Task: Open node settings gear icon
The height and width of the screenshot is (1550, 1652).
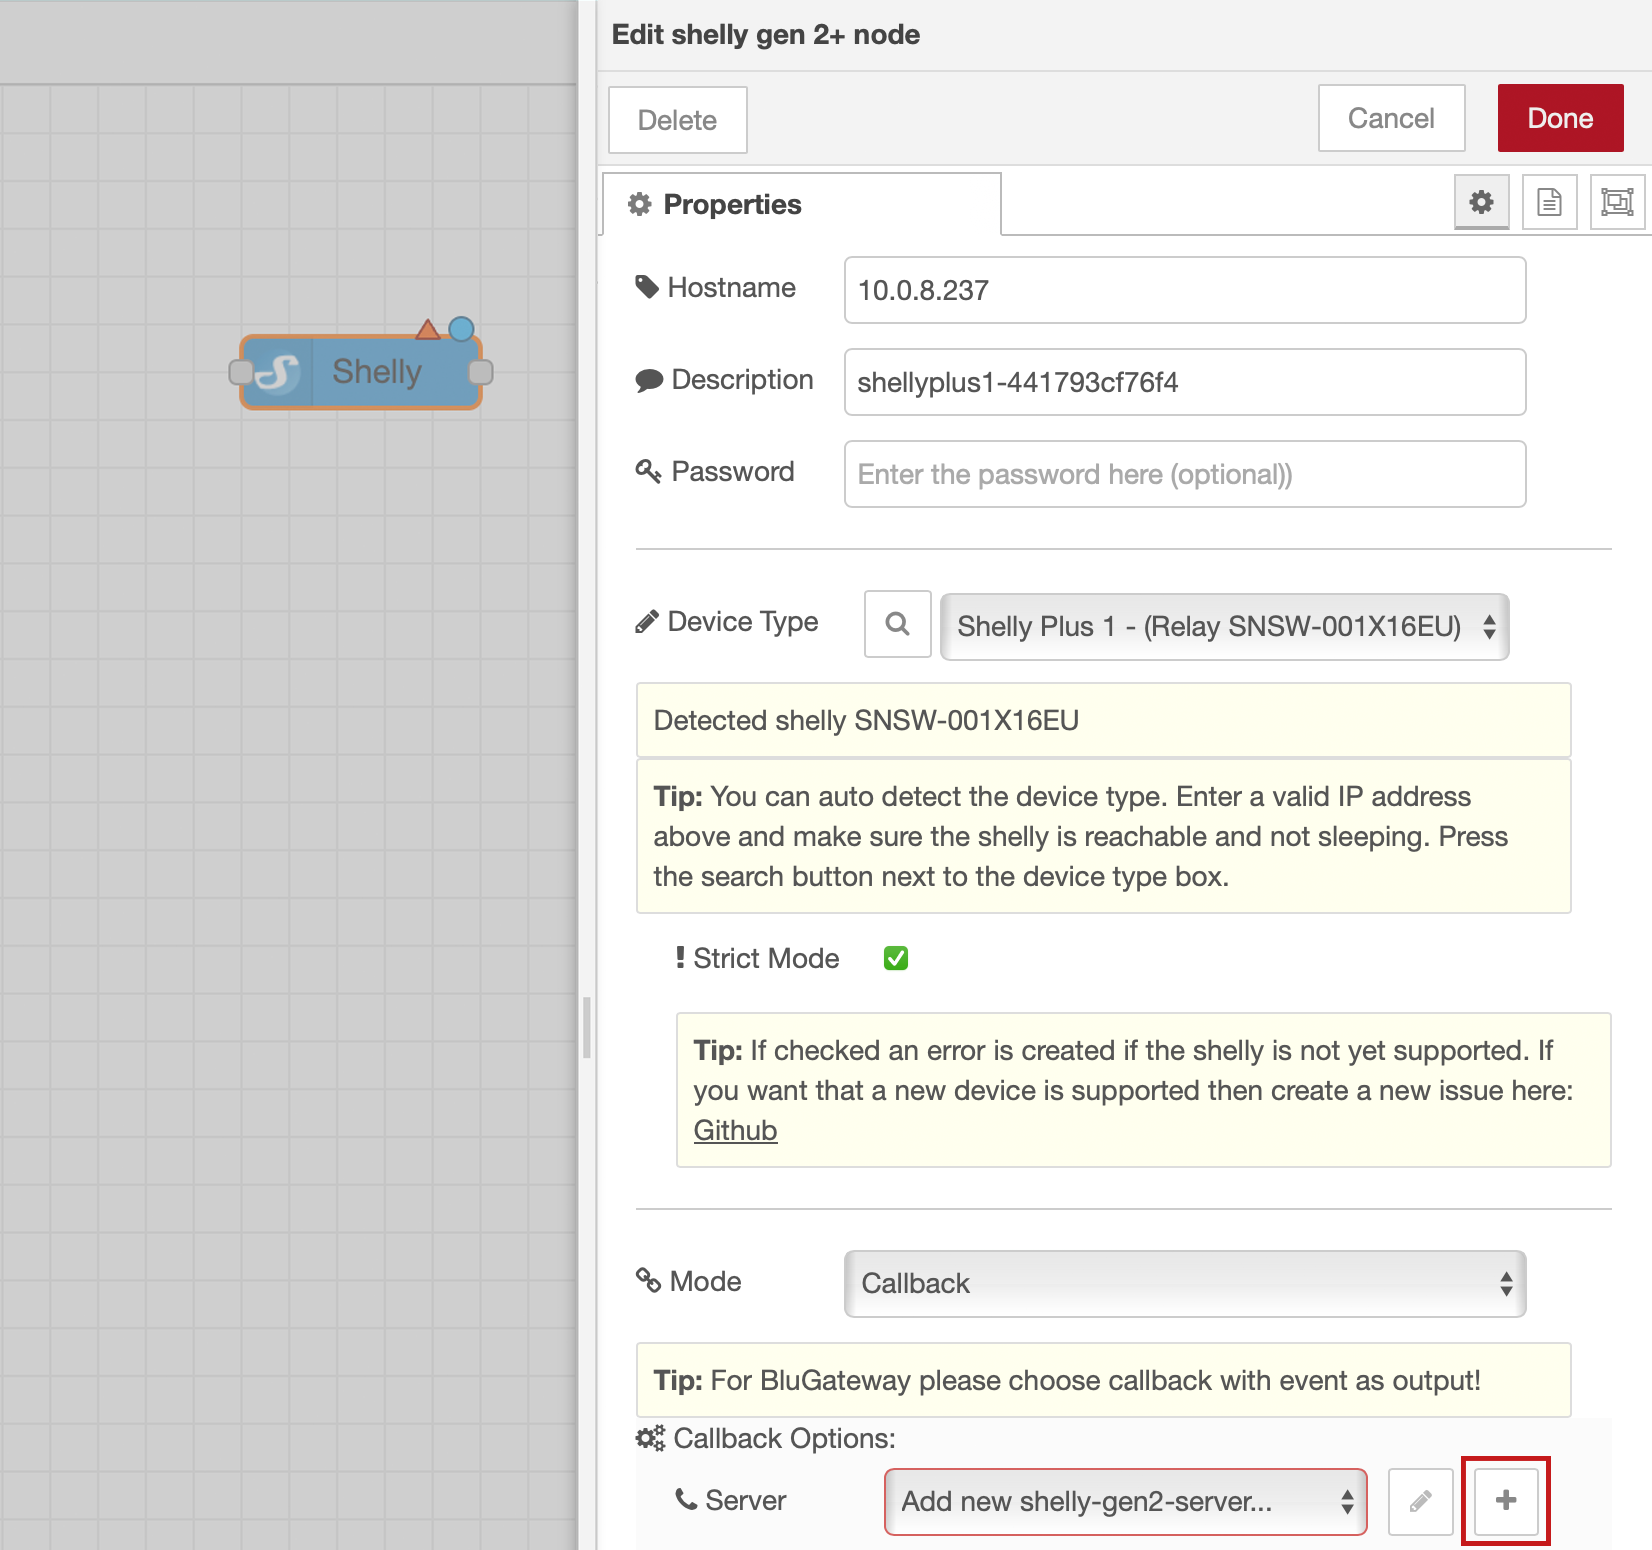Action: (x=1481, y=202)
